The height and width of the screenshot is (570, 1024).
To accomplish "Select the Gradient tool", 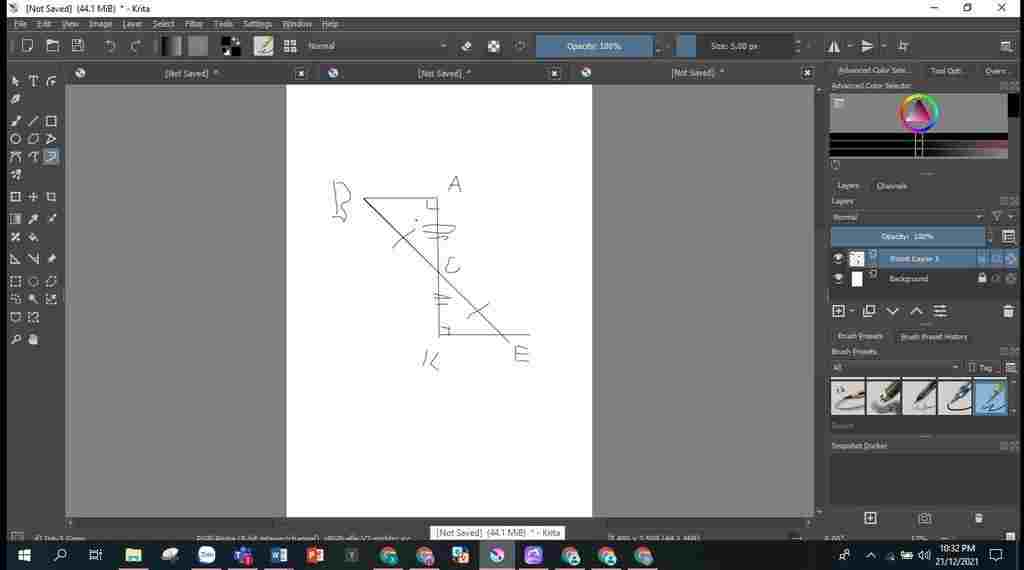I will [16, 219].
